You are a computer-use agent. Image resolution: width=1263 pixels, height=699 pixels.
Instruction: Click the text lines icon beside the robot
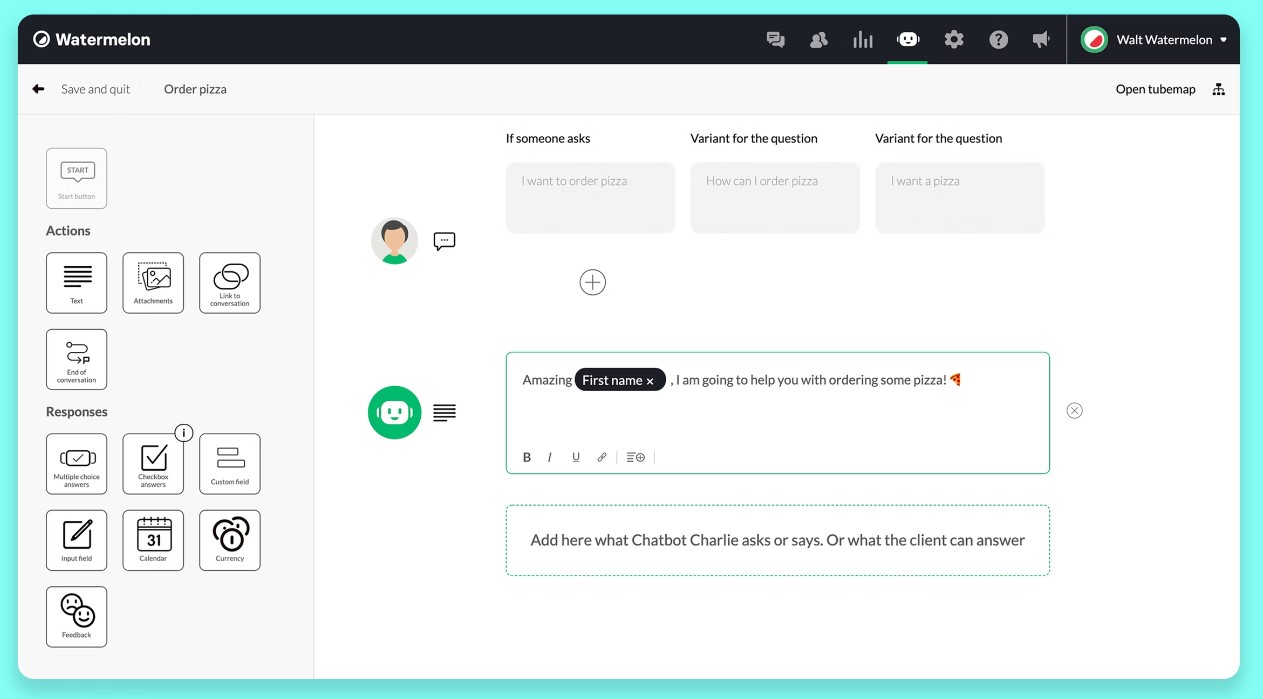[x=444, y=412]
